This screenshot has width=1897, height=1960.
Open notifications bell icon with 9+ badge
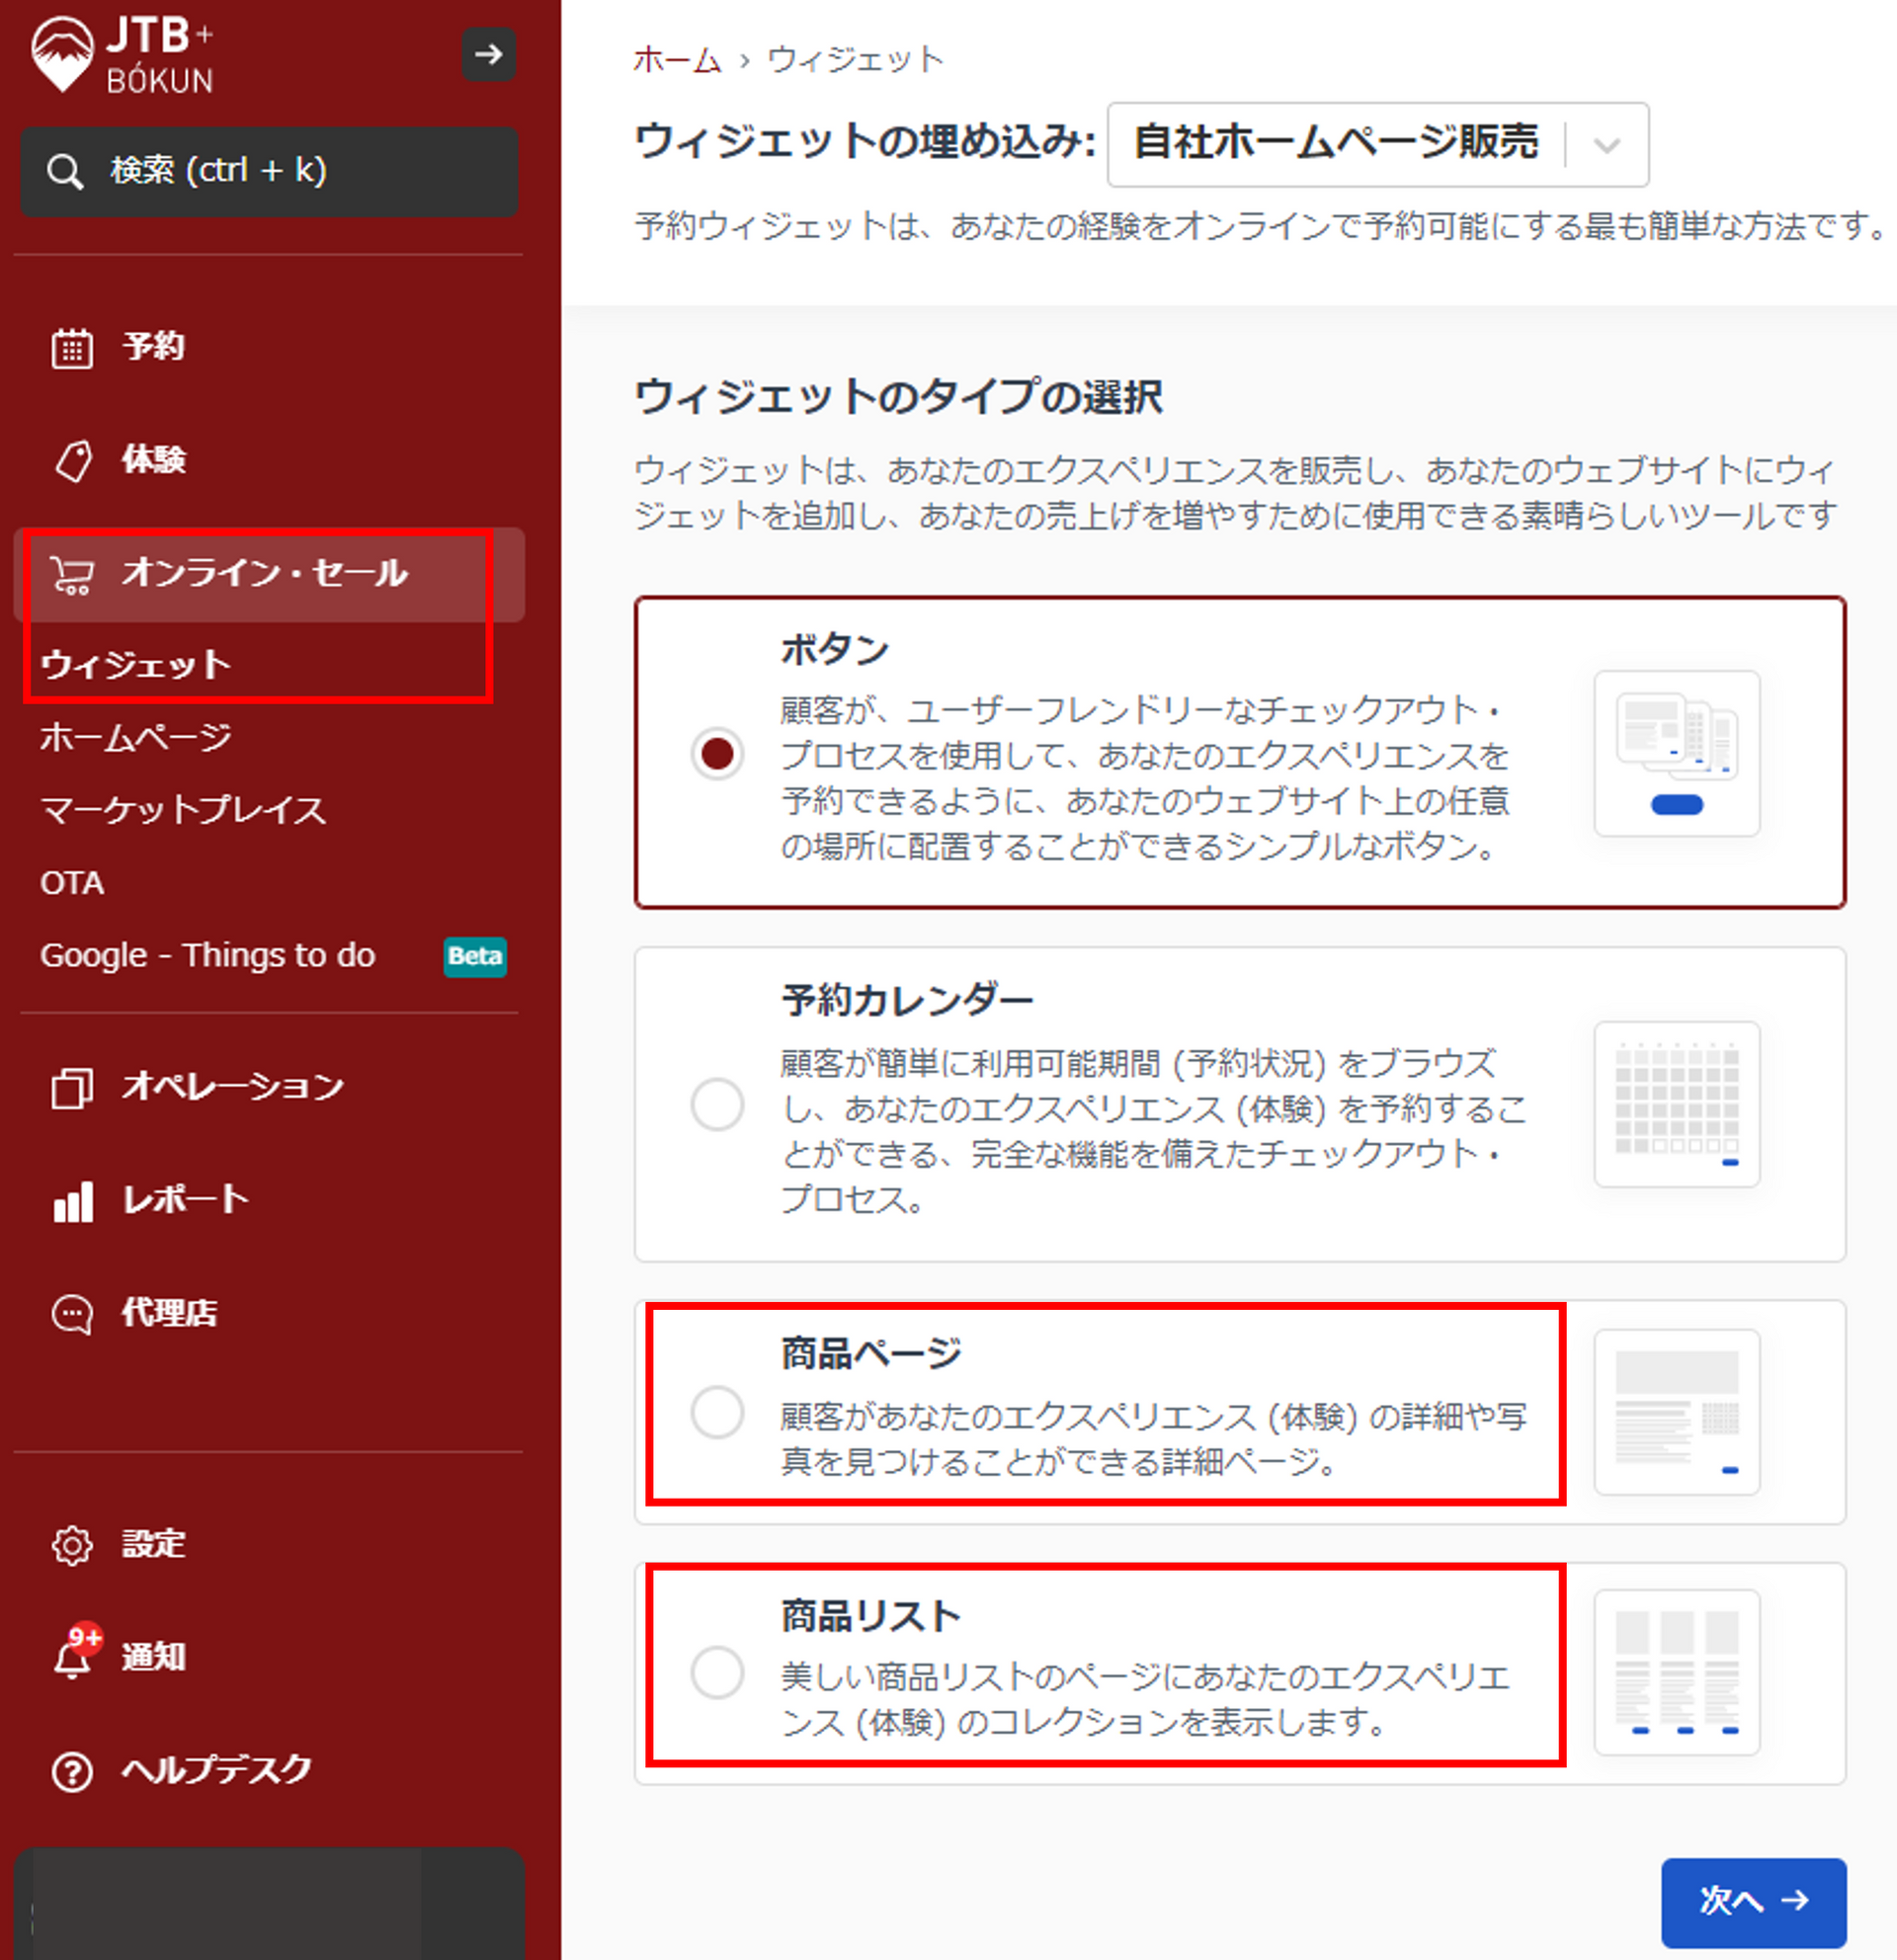click(x=72, y=1657)
